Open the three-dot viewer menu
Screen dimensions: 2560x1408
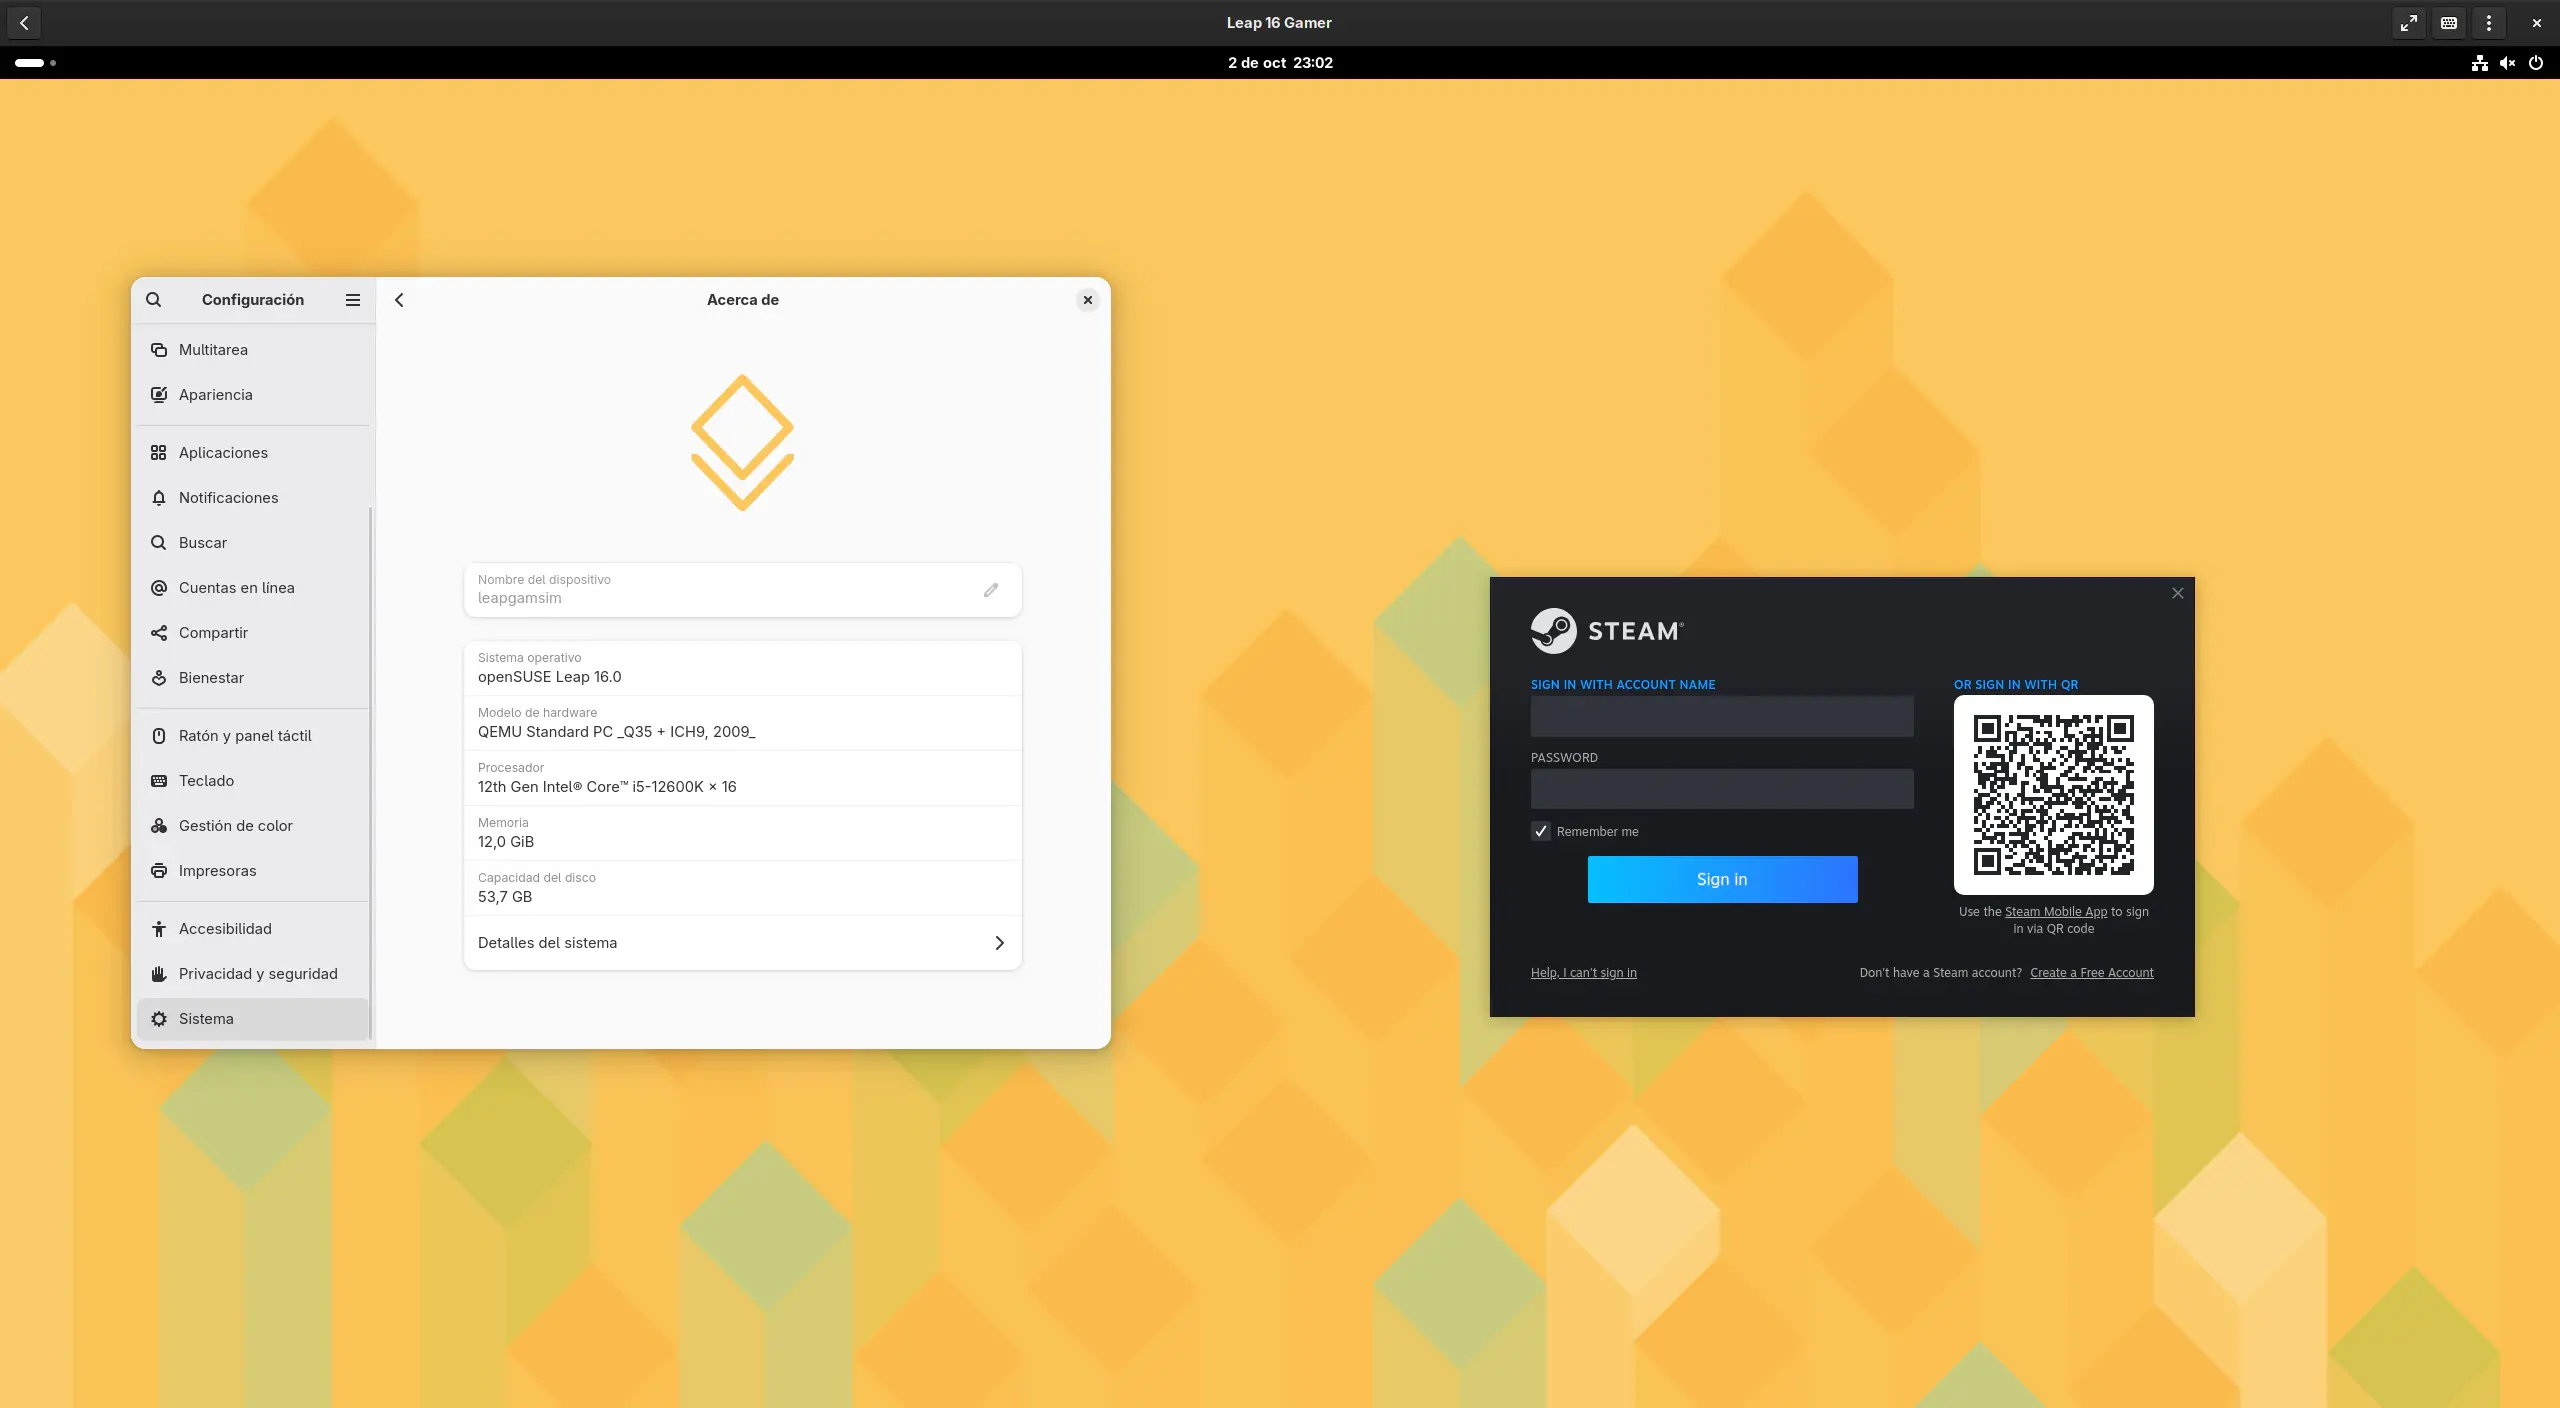tap(2489, 23)
